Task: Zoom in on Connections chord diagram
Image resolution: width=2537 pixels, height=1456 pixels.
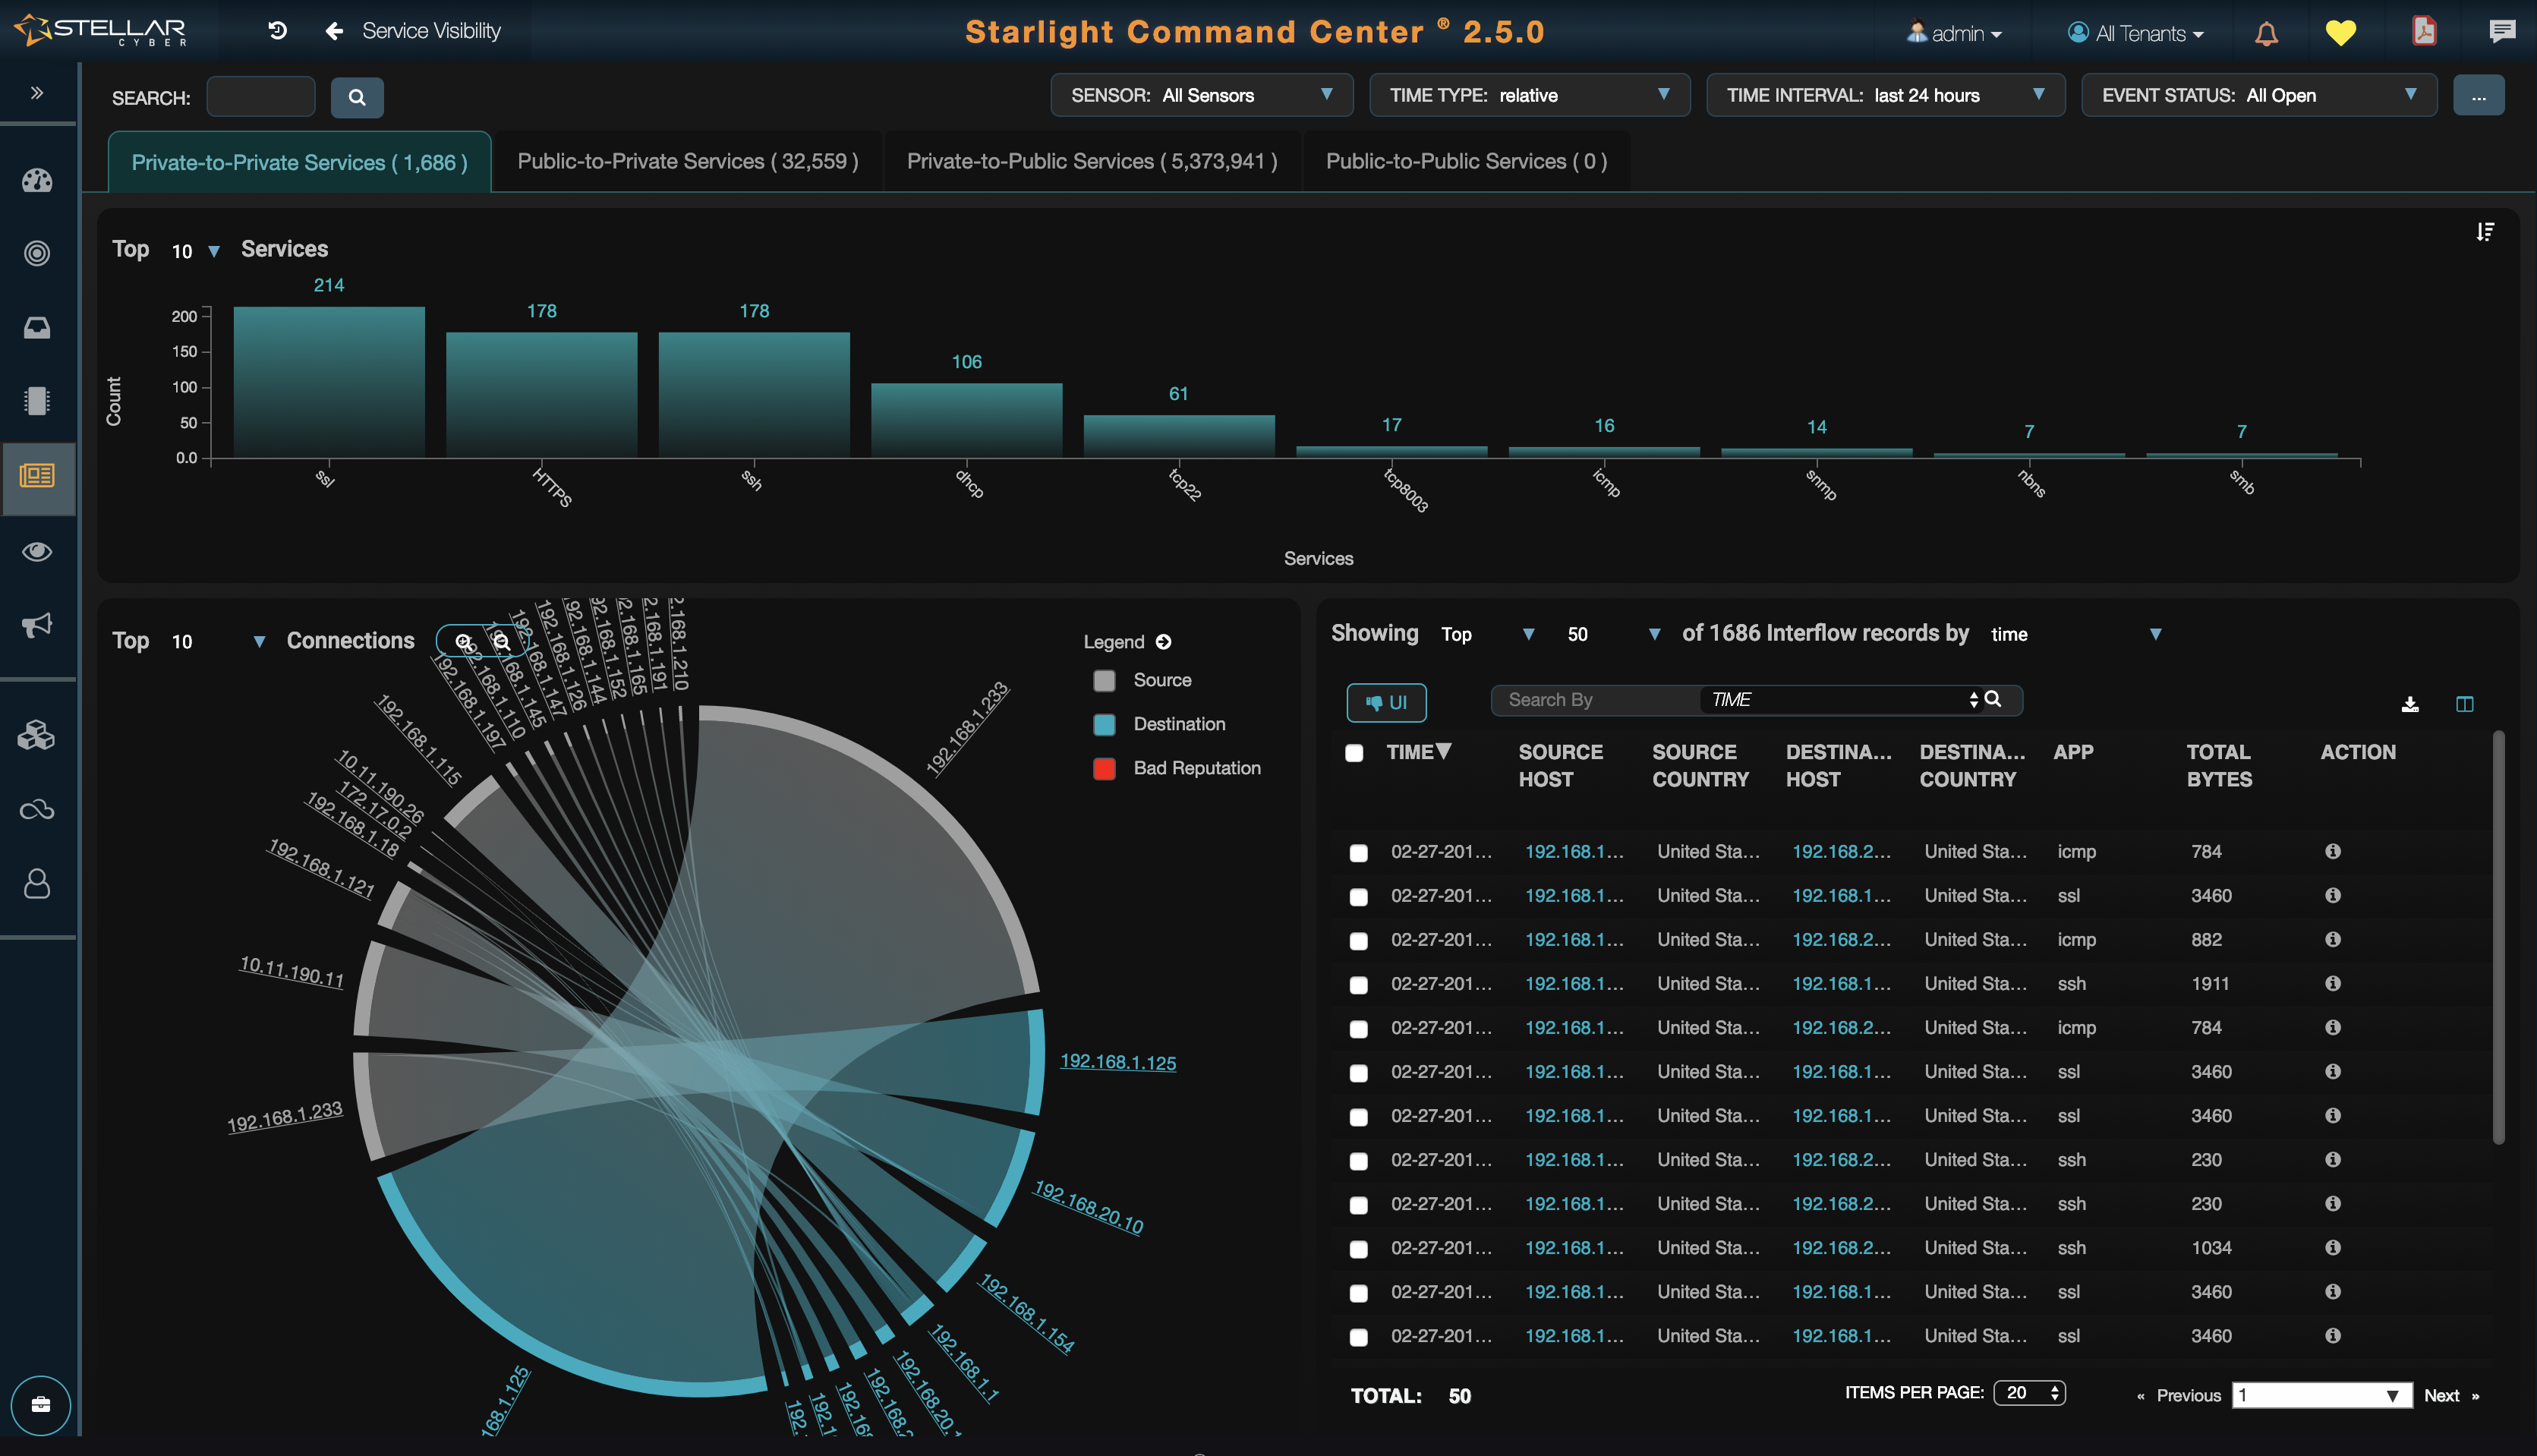Action: tap(464, 642)
